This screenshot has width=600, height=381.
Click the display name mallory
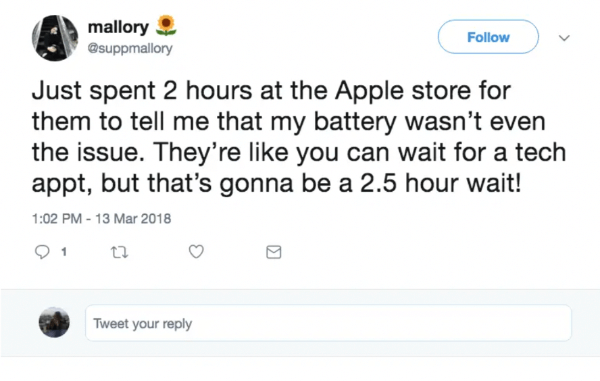tap(118, 27)
